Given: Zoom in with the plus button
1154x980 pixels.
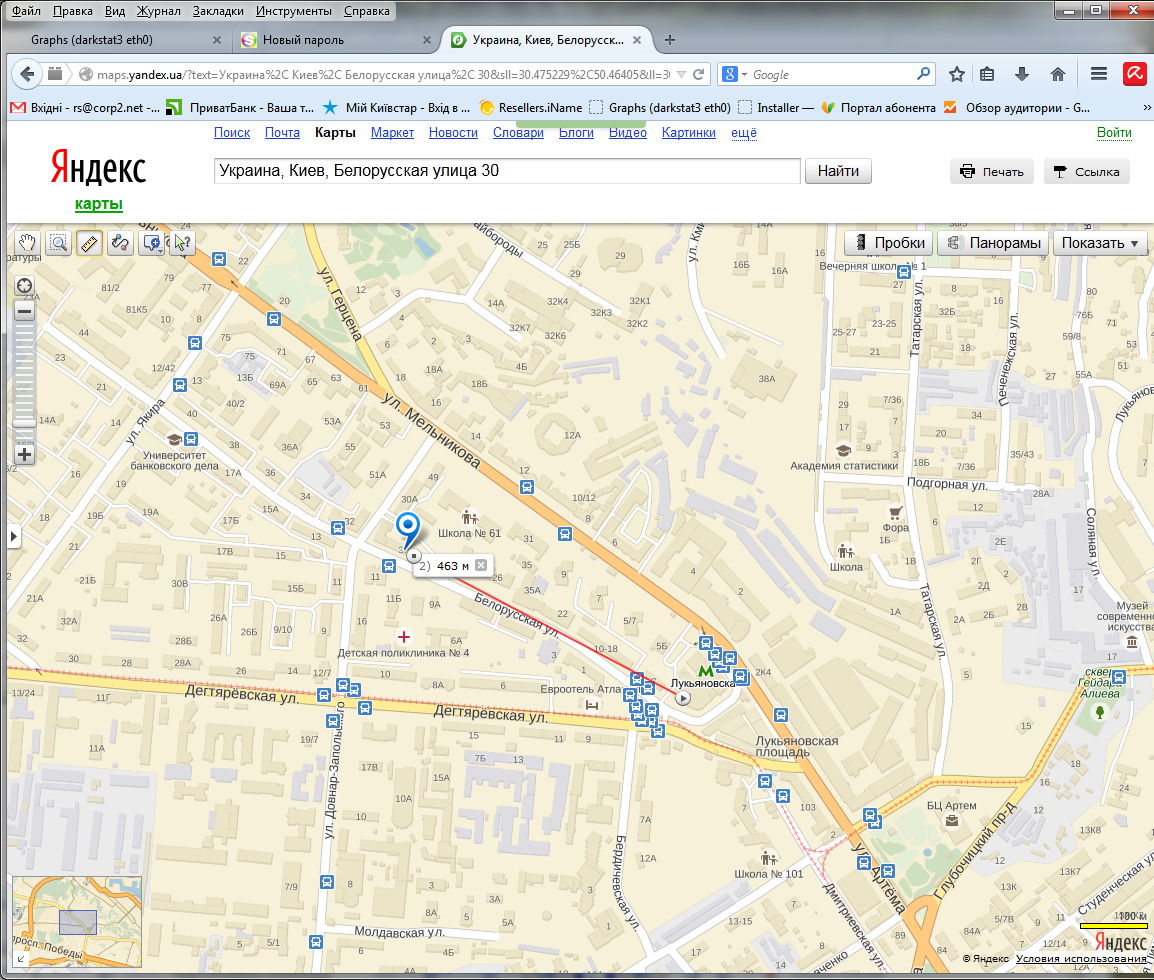Looking at the screenshot, I should [24, 454].
